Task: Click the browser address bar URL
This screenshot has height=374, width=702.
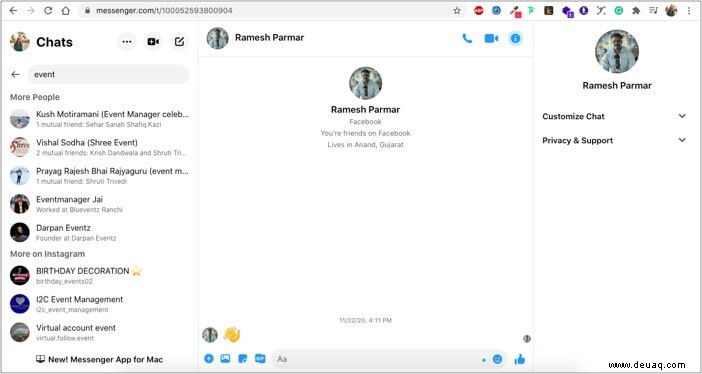Action: click(164, 10)
